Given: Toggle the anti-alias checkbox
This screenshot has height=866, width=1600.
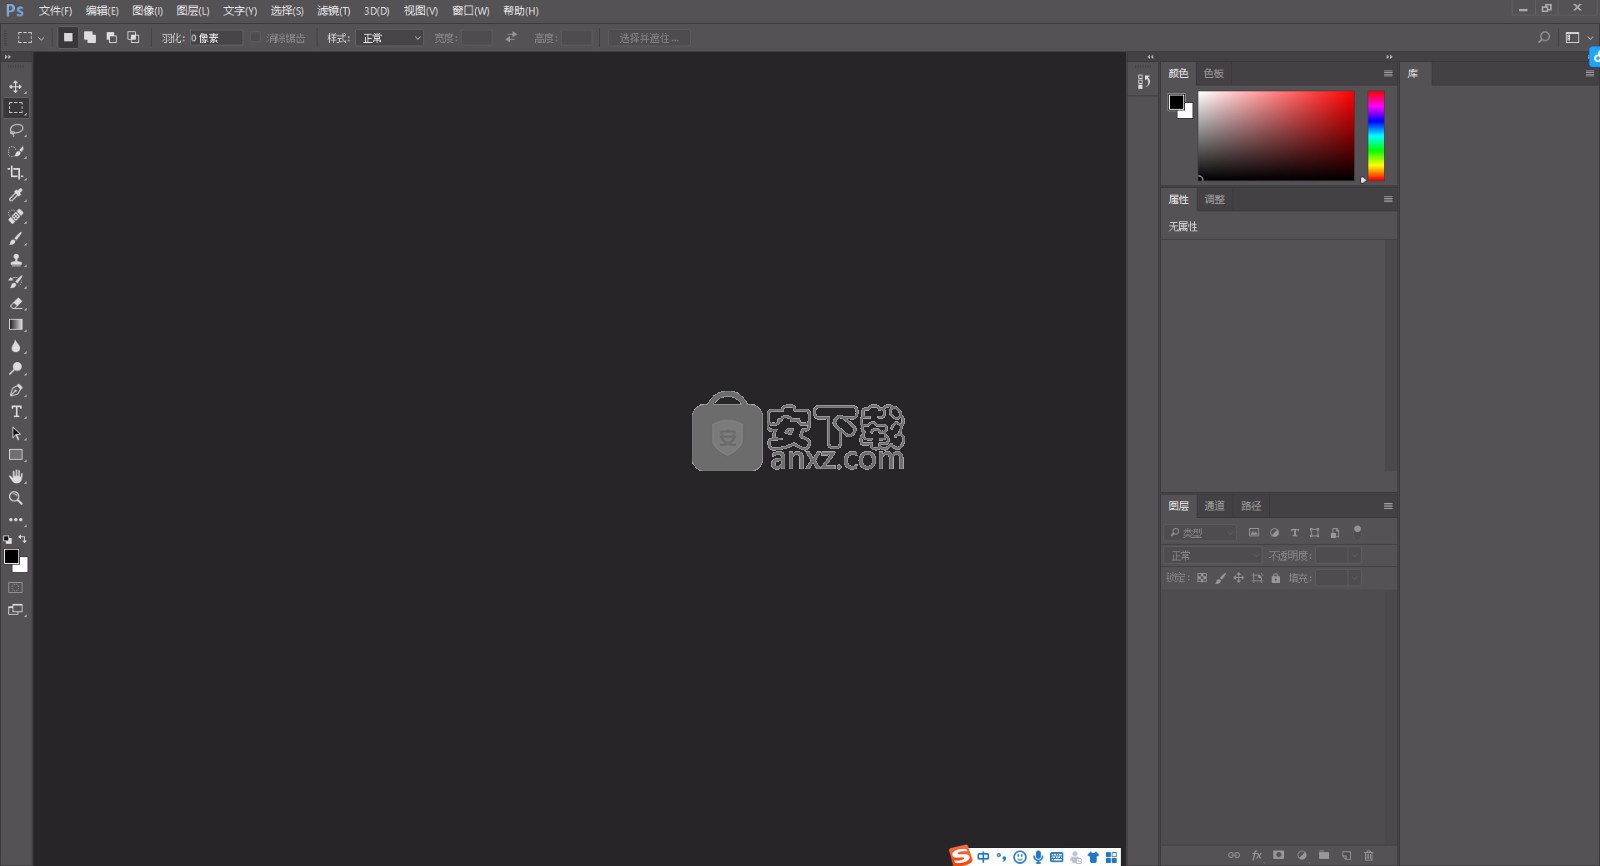Looking at the screenshot, I should click(x=256, y=37).
